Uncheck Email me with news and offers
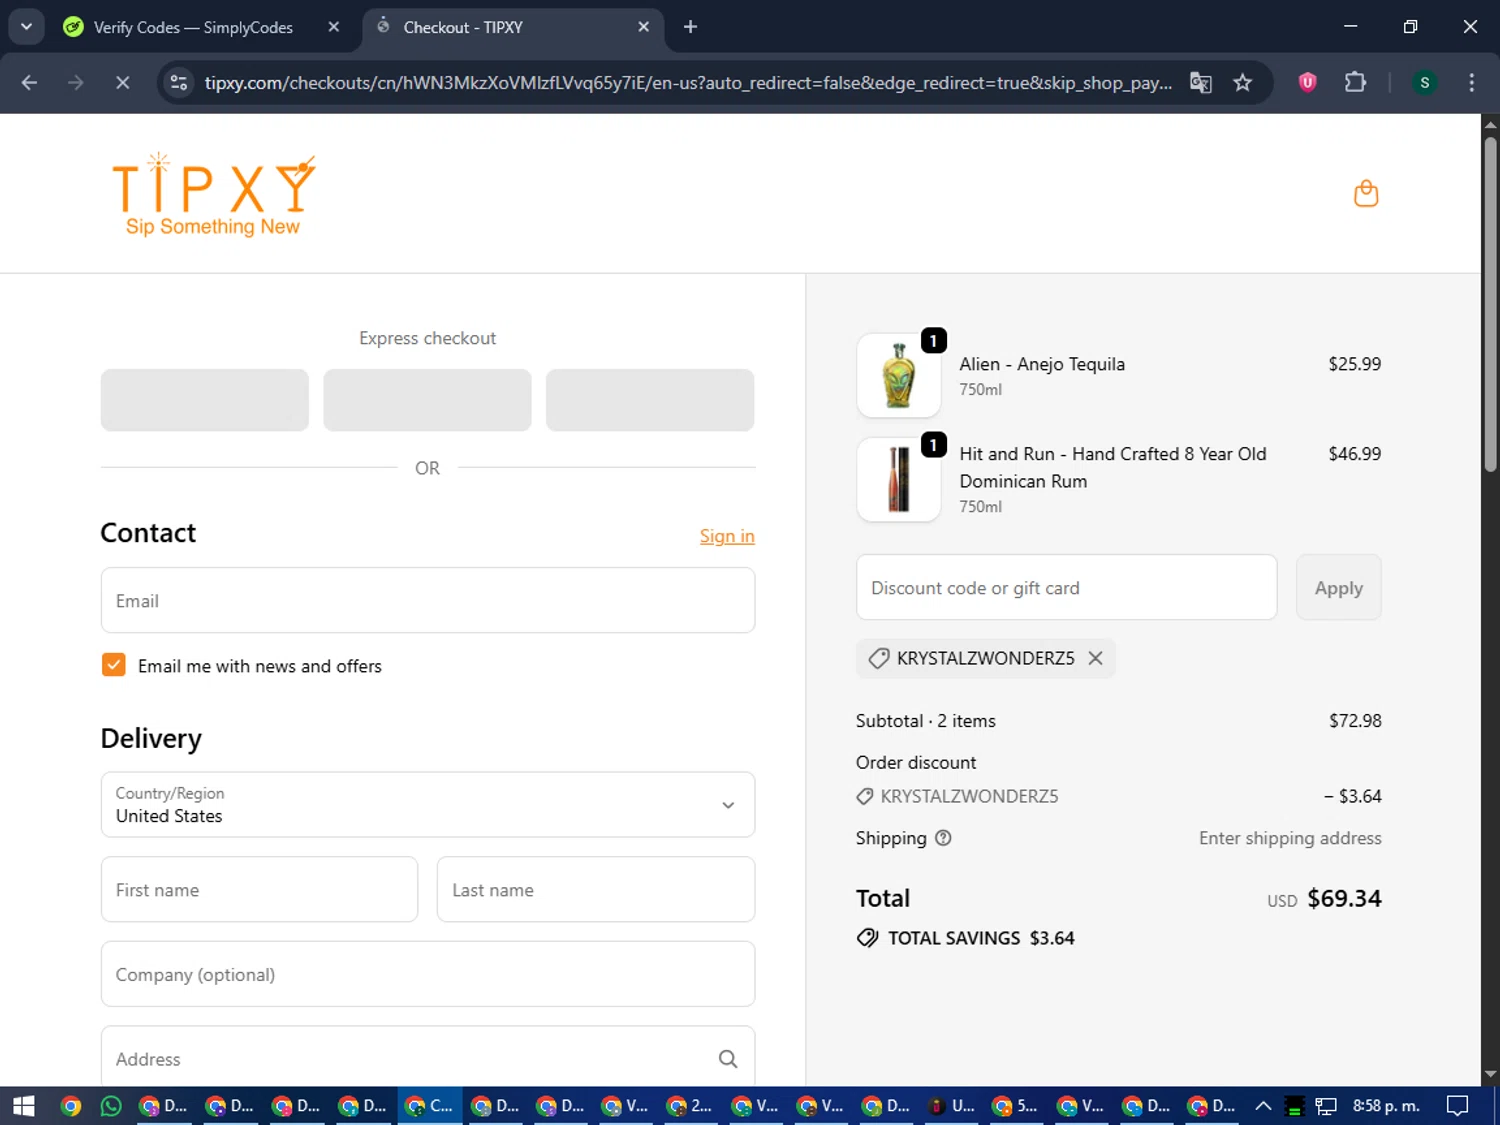The image size is (1500, 1125). tap(114, 665)
